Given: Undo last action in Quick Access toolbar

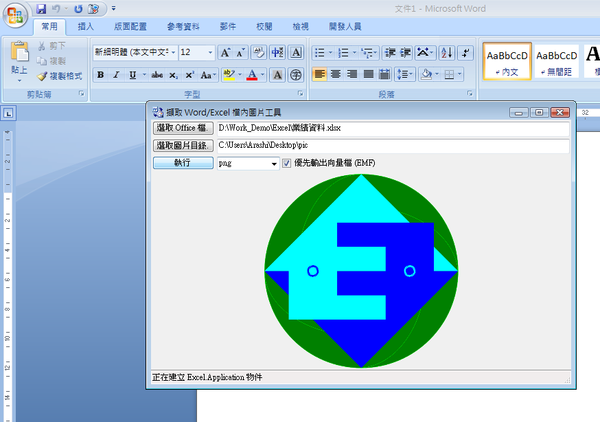Looking at the screenshot, I should [56, 9].
